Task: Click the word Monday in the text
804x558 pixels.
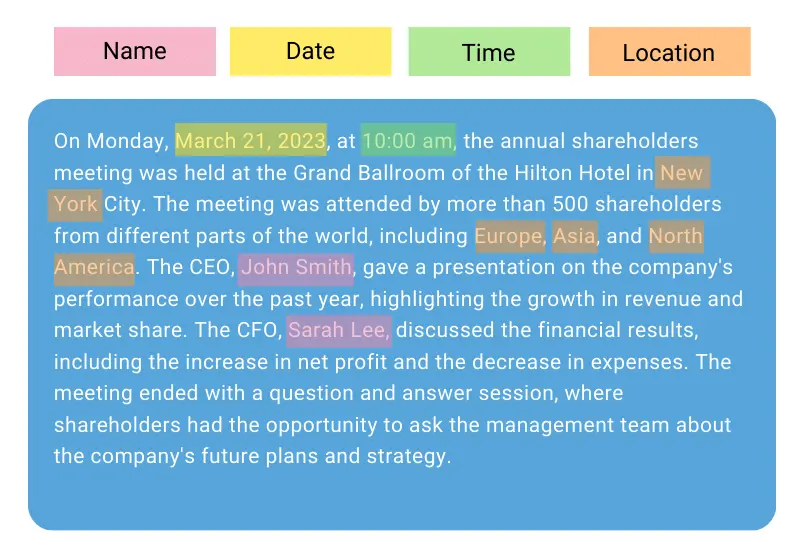Action: point(128,141)
